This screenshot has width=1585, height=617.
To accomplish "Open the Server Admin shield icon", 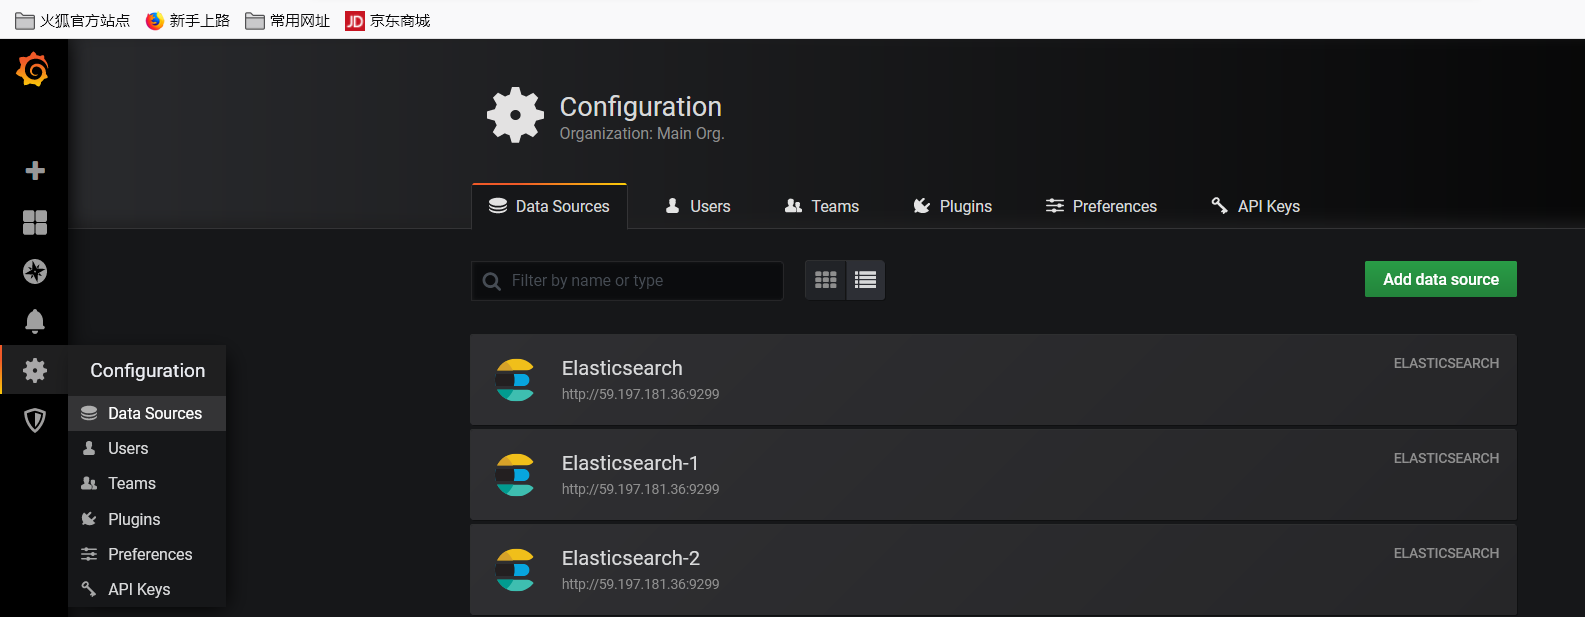I will tap(35, 420).
